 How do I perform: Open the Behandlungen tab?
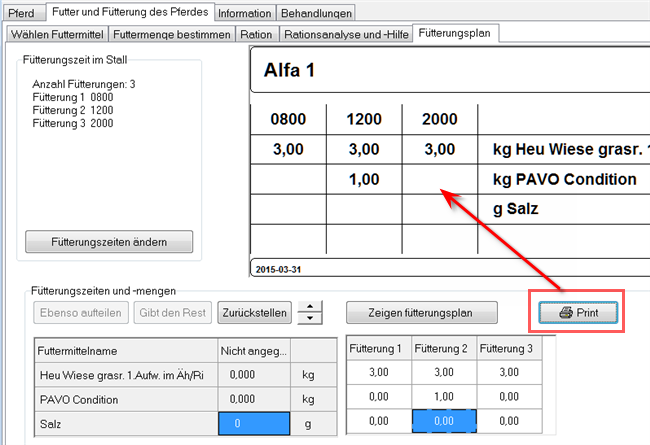pos(316,13)
